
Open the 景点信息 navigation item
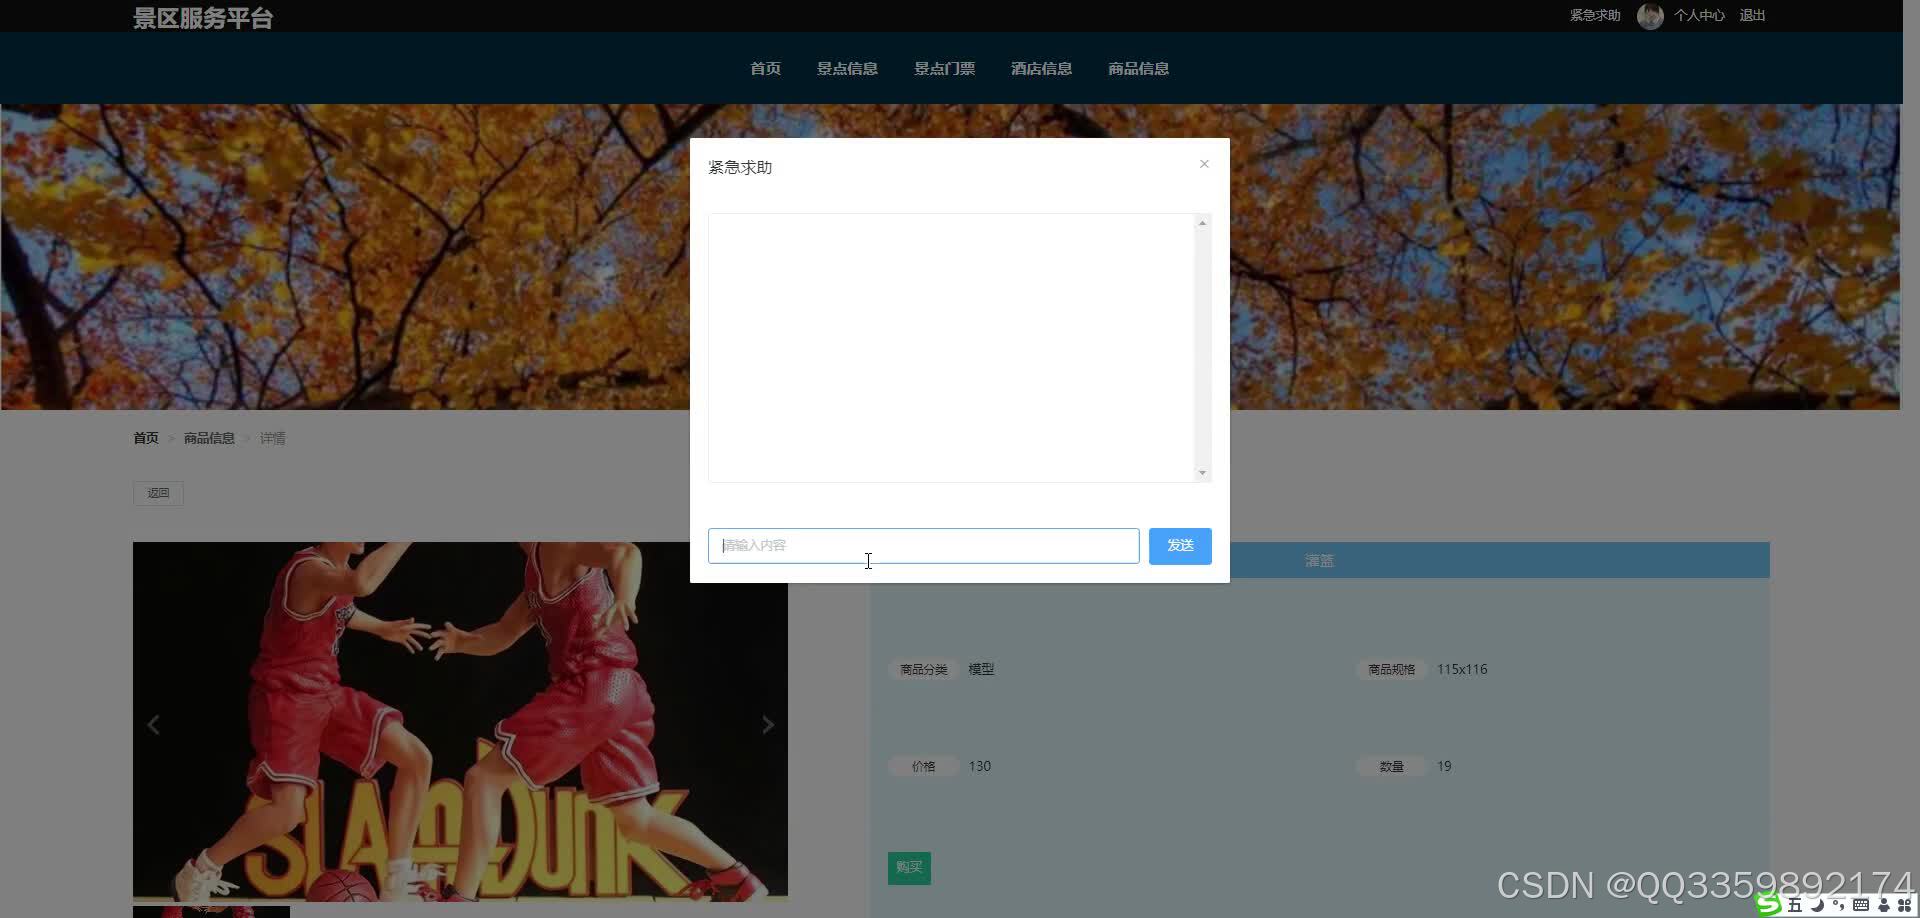pyautogui.click(x=847, y=68)
